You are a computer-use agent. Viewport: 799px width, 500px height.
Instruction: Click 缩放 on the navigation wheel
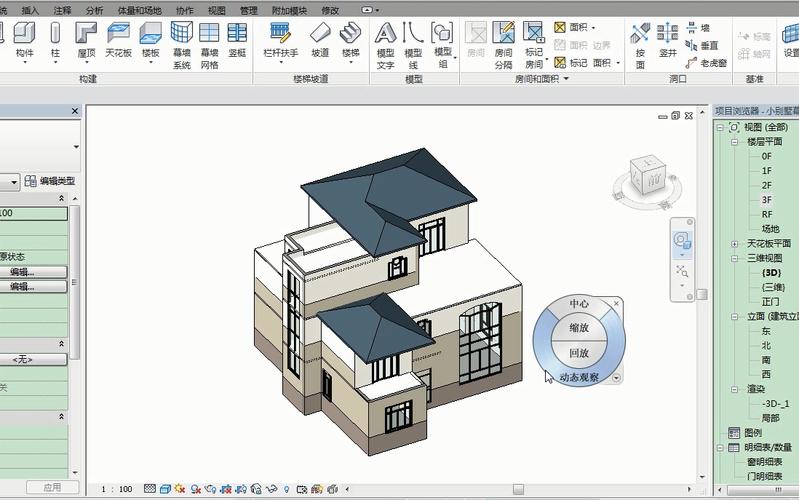[579, 328]
